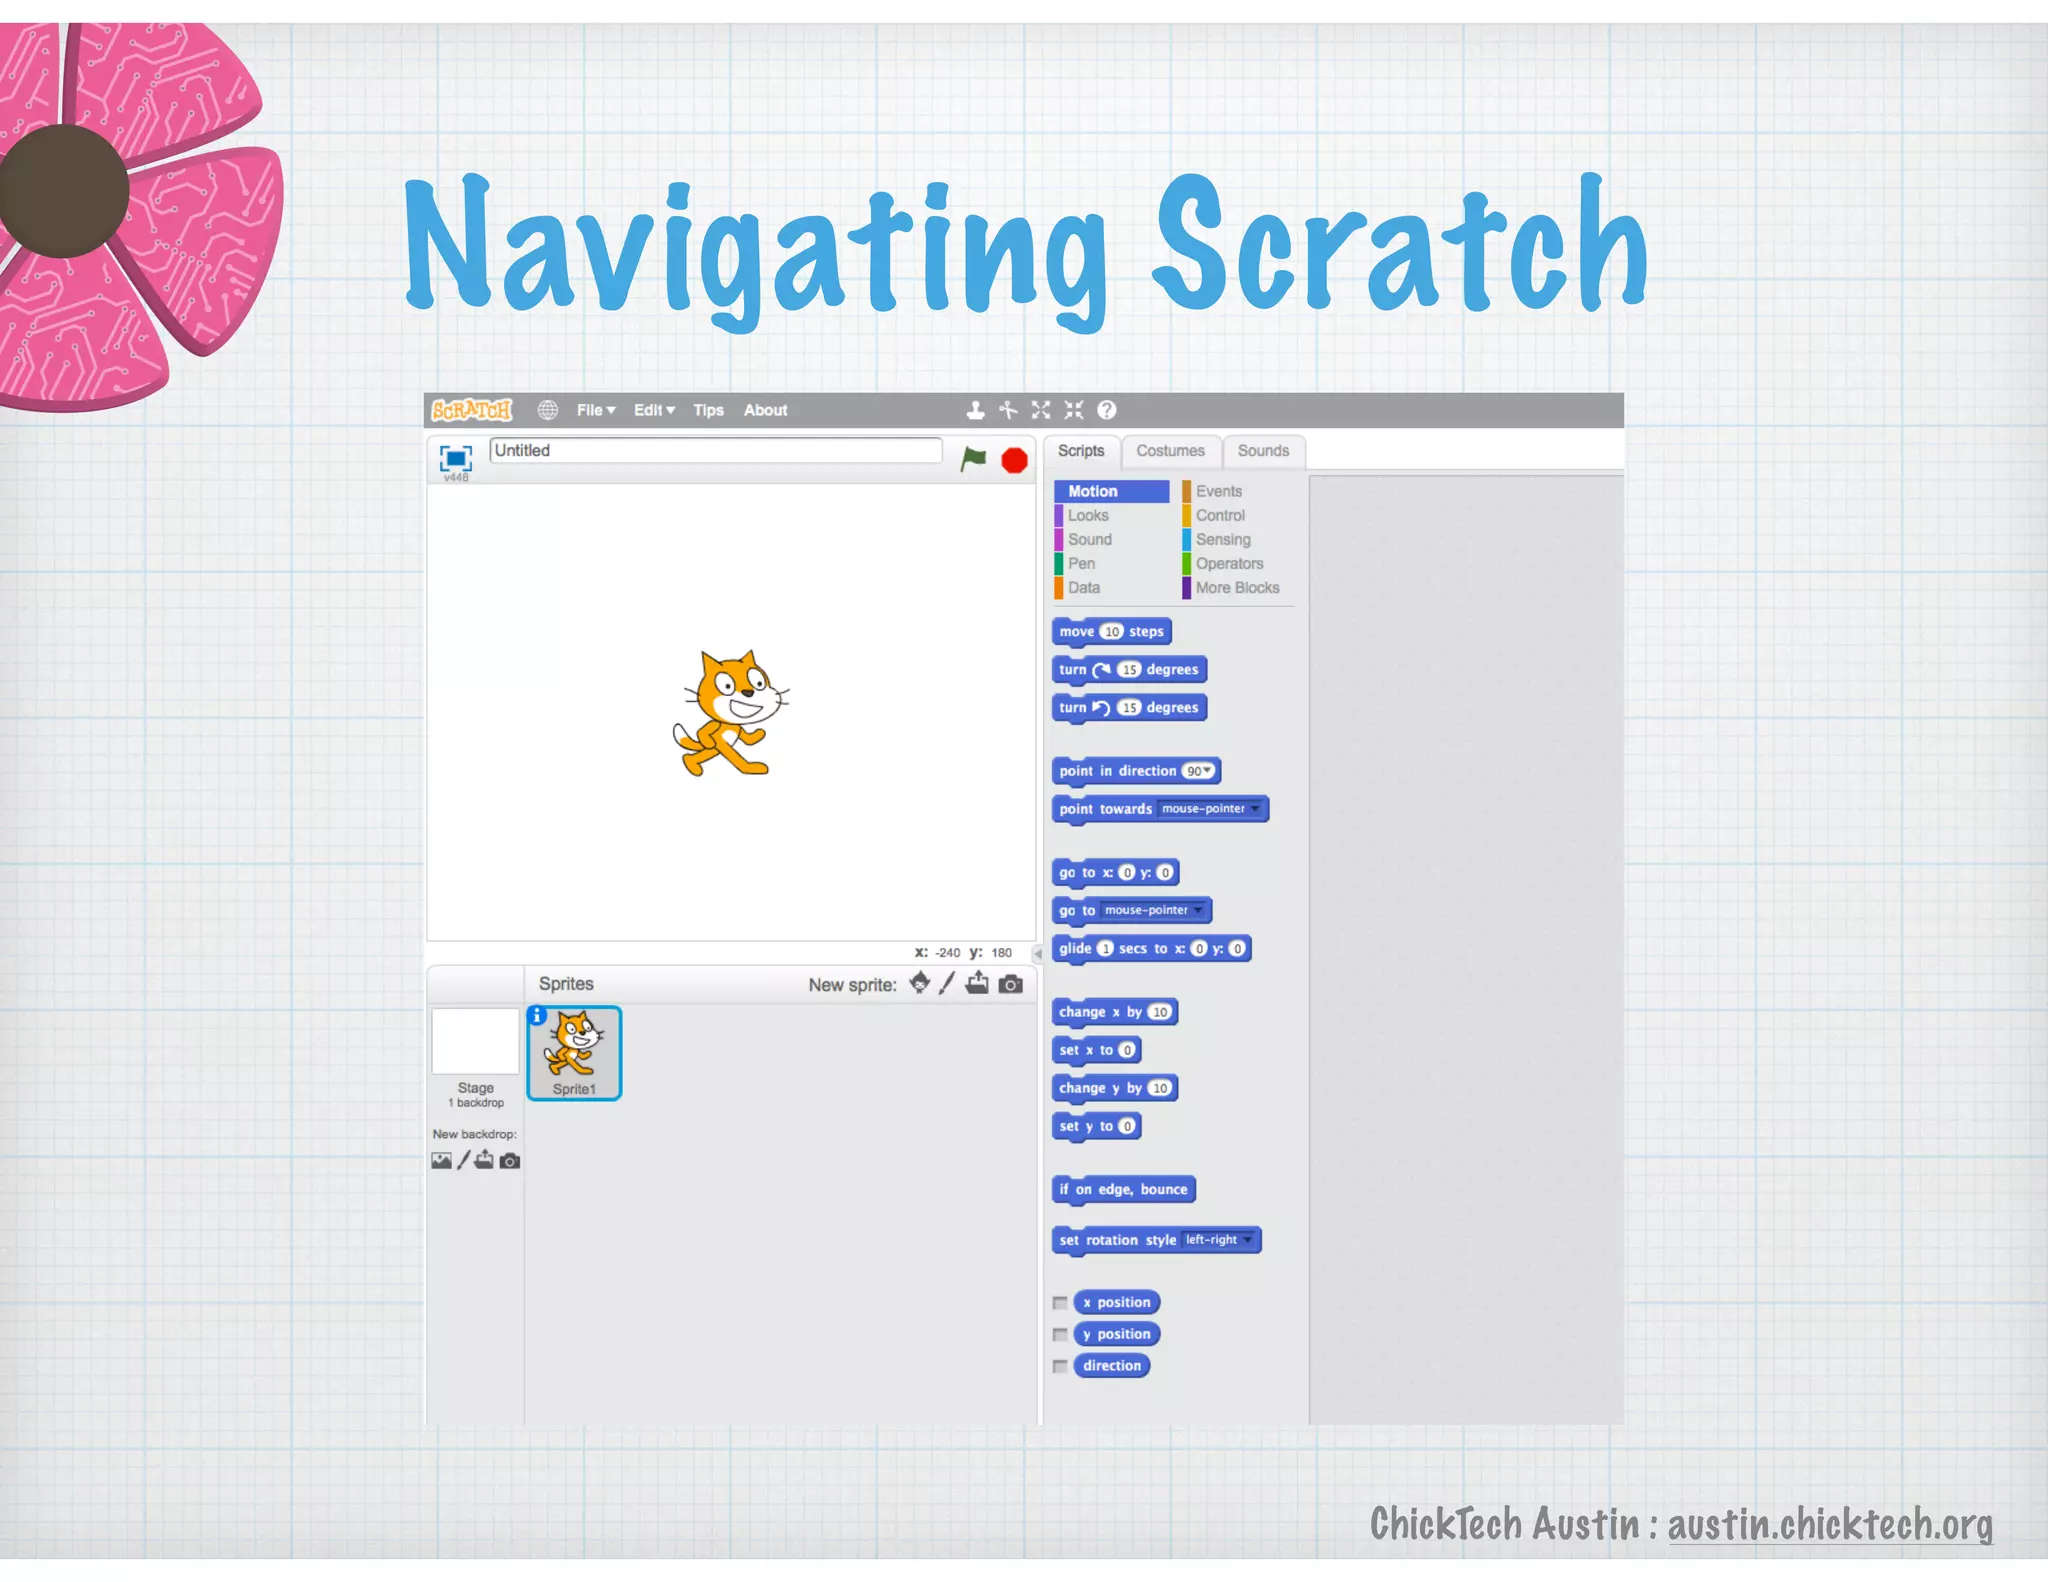Viewport: 2048px width, 1582px height.
Task: Click the project title Untitled field
Action: (715, 450)
